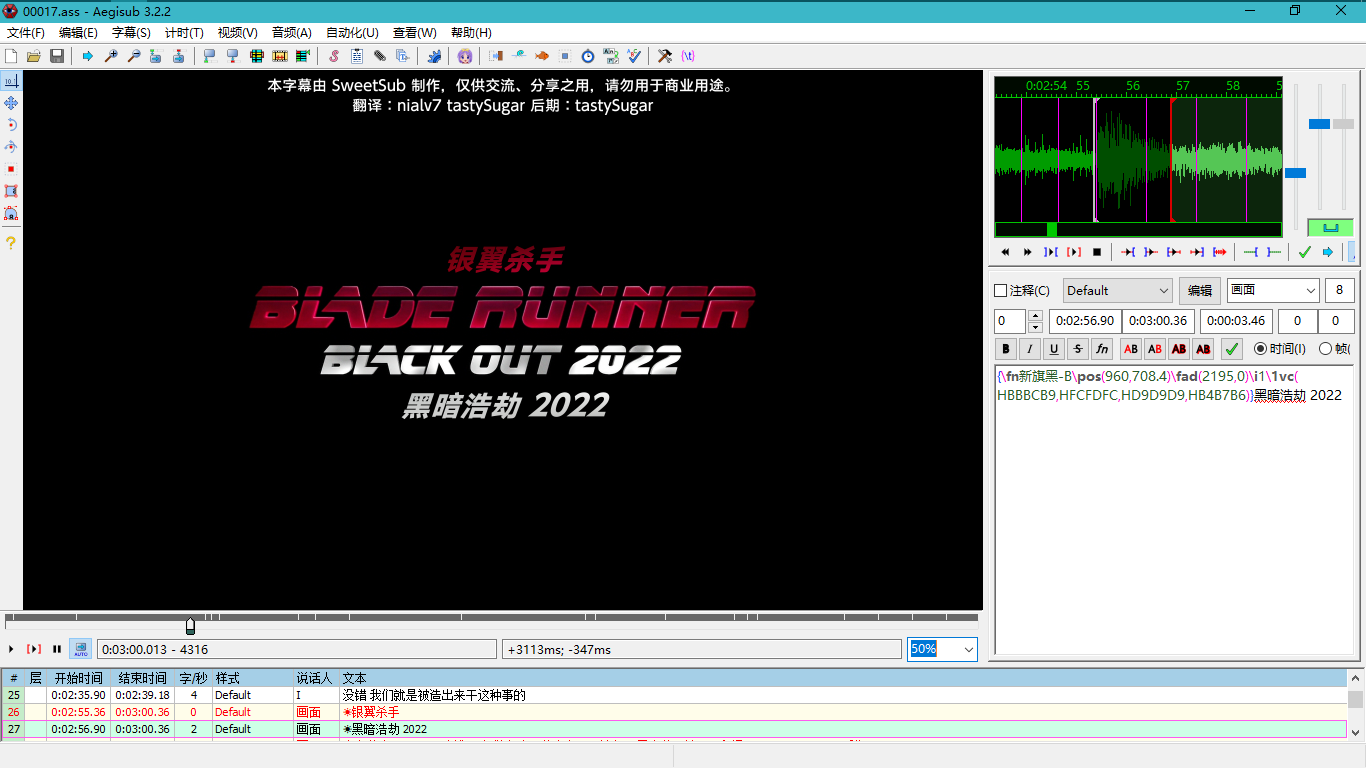Open visual typesetting help question icon
Screen dimensions: 1366x768
click(11, 243)
